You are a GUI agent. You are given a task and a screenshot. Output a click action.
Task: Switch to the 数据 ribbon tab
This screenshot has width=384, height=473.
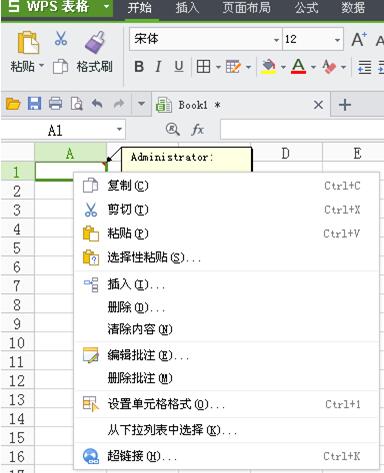coord(353,7)
